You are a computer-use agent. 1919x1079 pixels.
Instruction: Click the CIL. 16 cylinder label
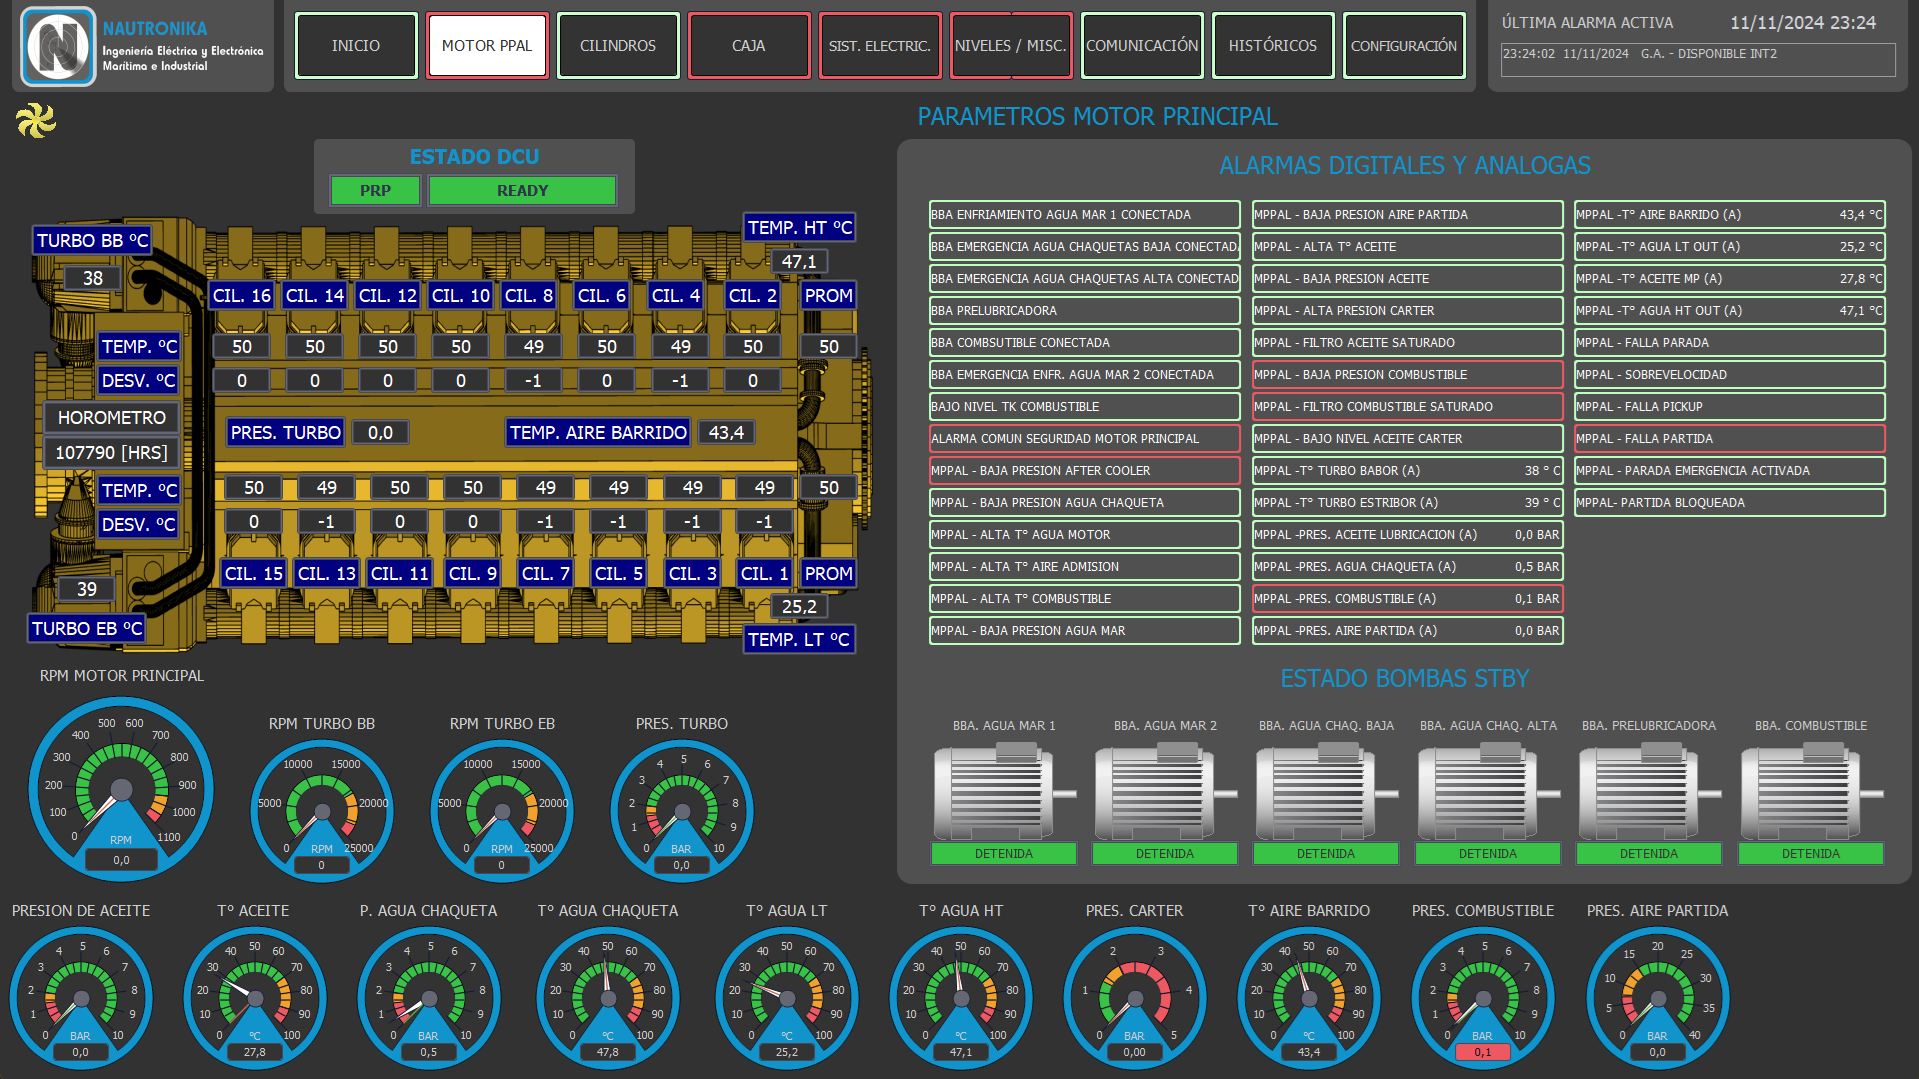click(242, 295)
